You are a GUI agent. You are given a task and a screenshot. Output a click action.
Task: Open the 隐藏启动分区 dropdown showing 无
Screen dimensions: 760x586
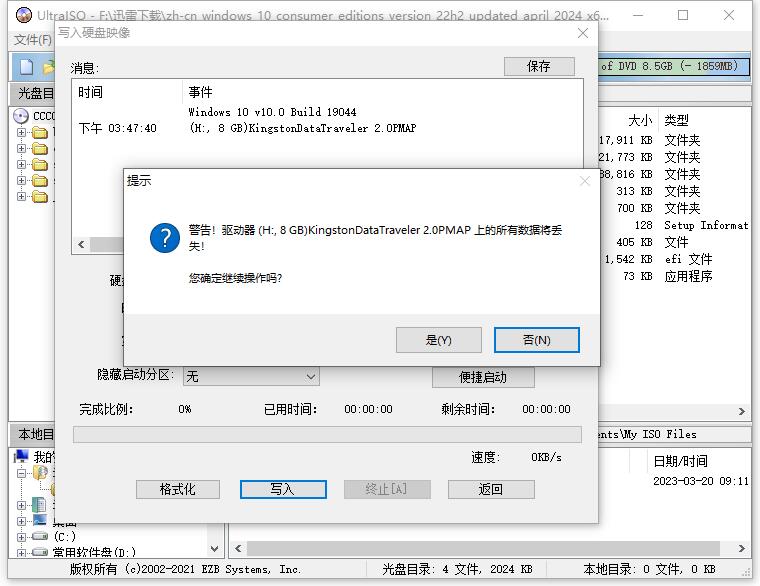[x=251, y=376]
